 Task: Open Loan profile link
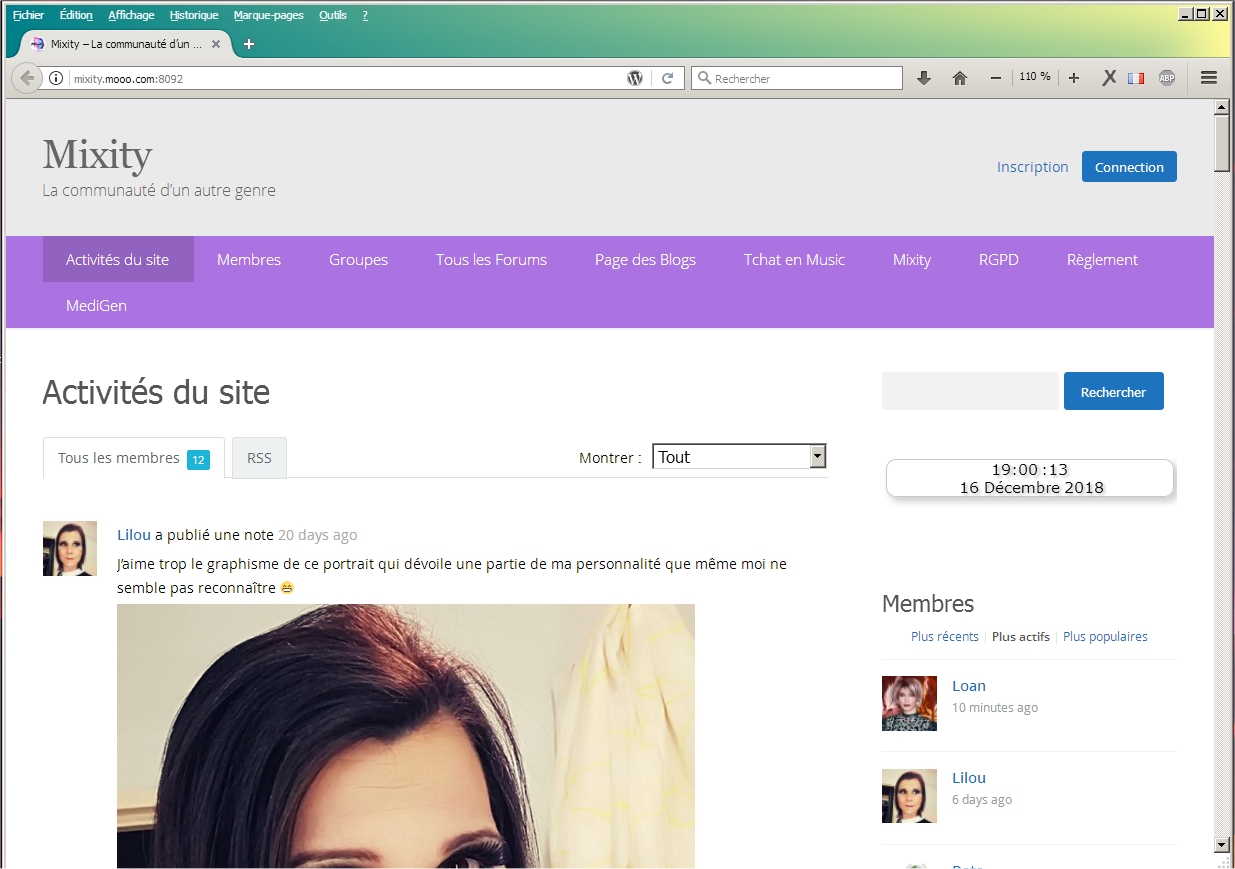pos(969,686)
